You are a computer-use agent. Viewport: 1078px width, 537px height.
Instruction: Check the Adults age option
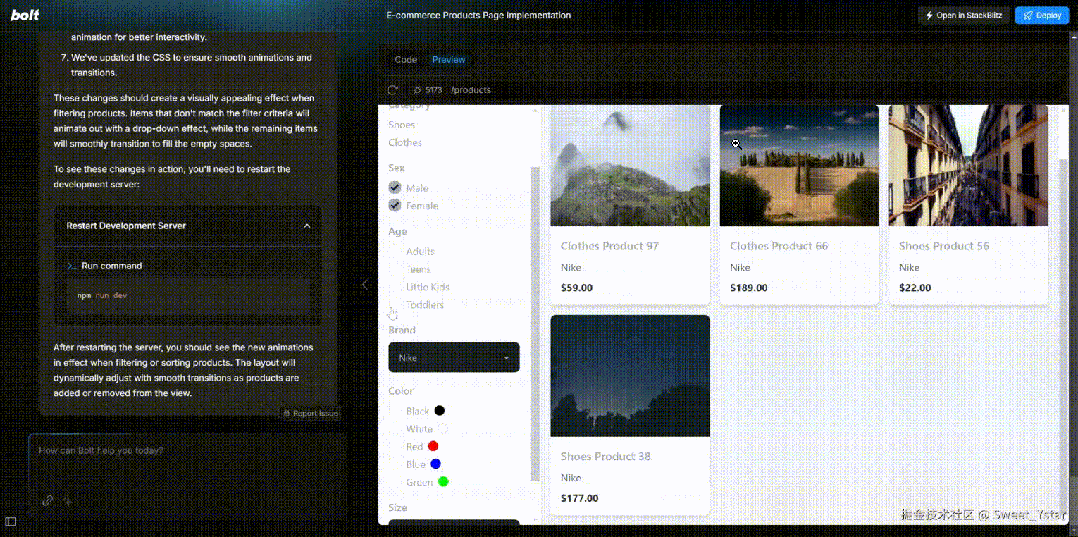point(421,252)
